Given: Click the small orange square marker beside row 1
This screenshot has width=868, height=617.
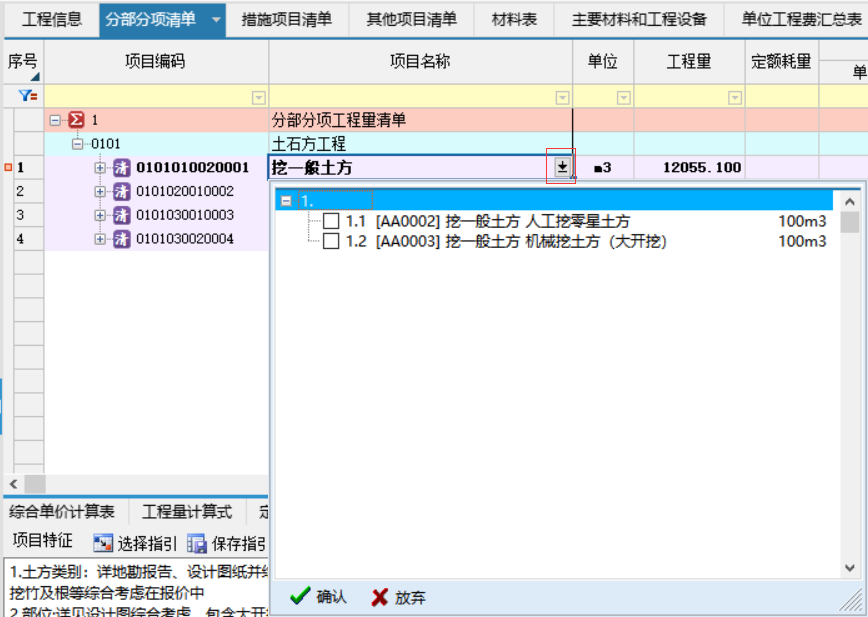Looking at the screenshot, I should 8,166.
